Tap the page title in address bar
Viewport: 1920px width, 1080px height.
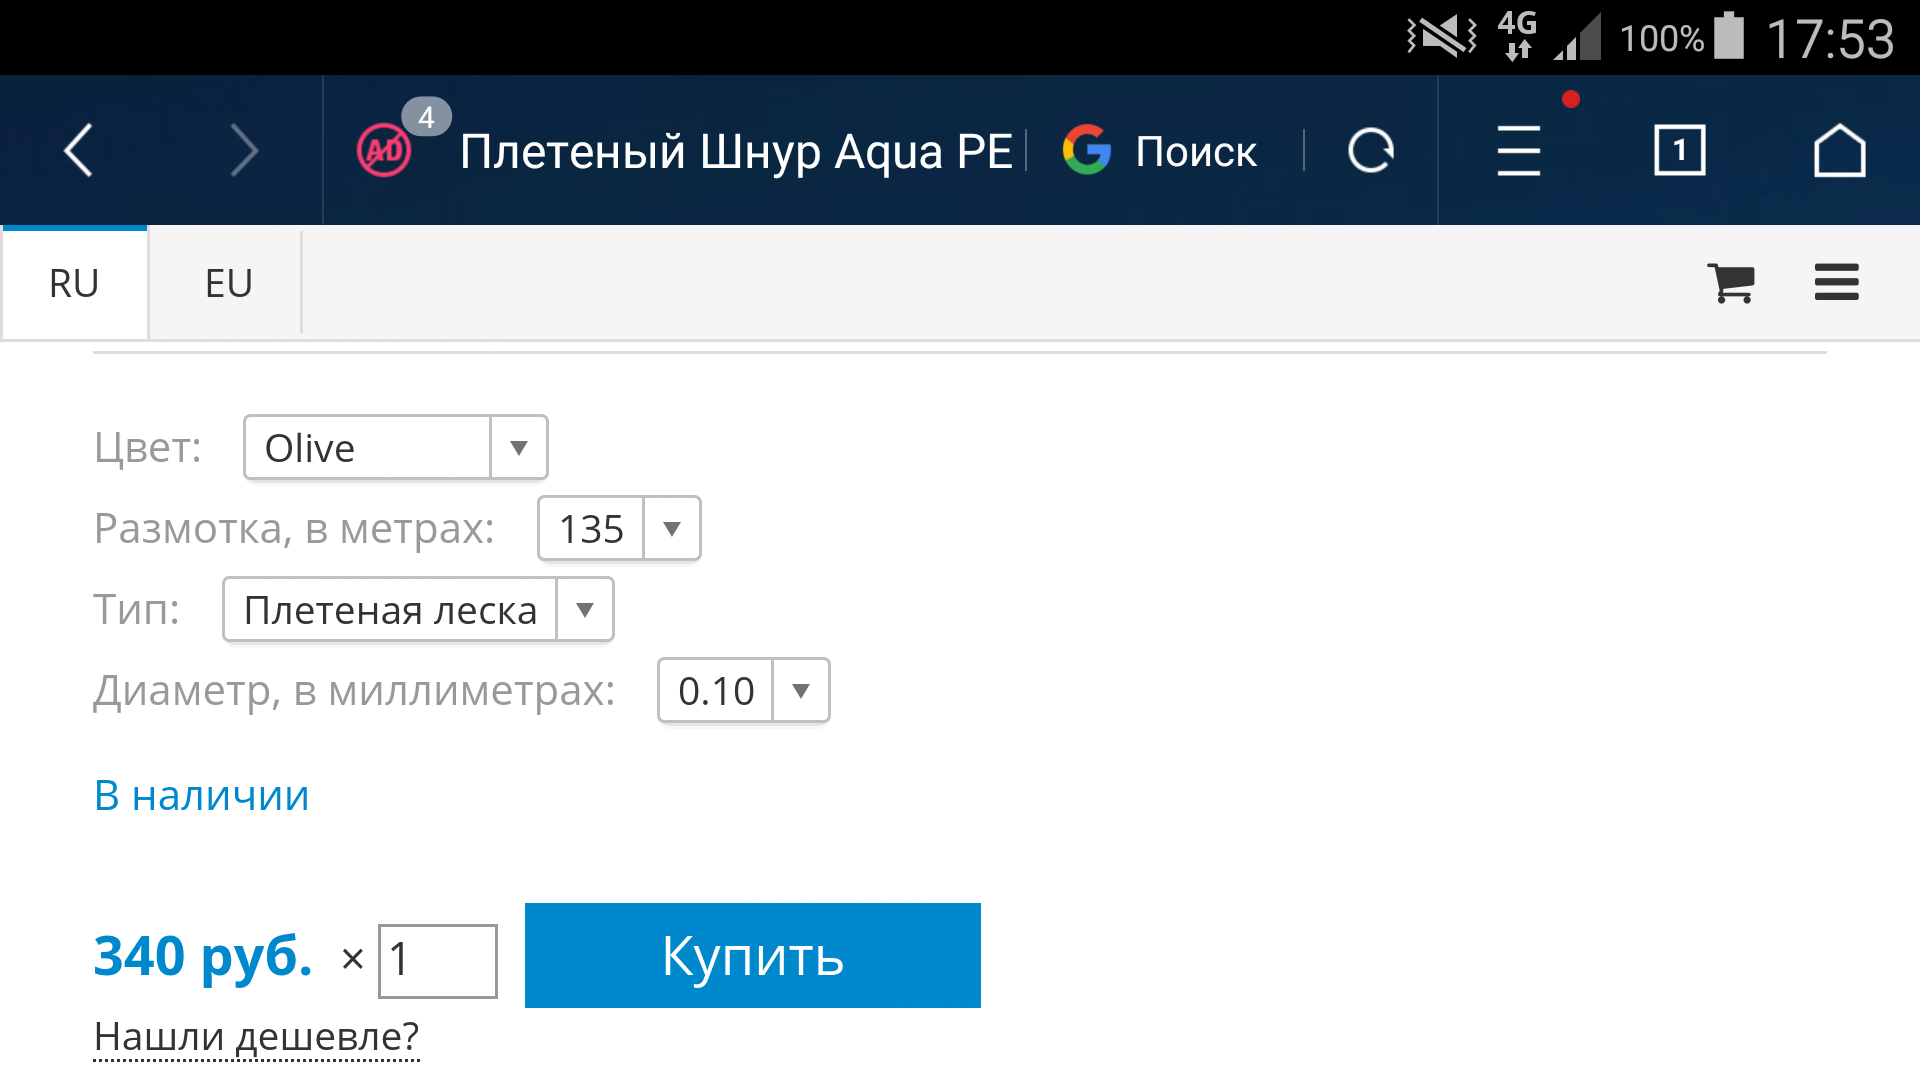(x=736, y=151)
